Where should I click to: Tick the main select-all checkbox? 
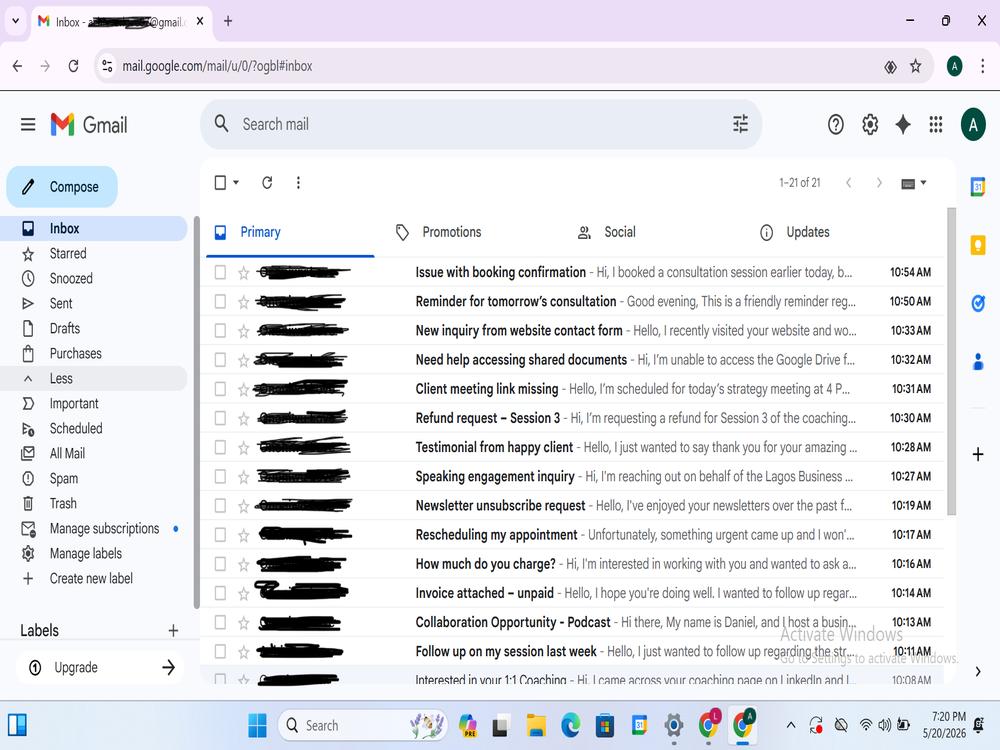click(220, 183)
